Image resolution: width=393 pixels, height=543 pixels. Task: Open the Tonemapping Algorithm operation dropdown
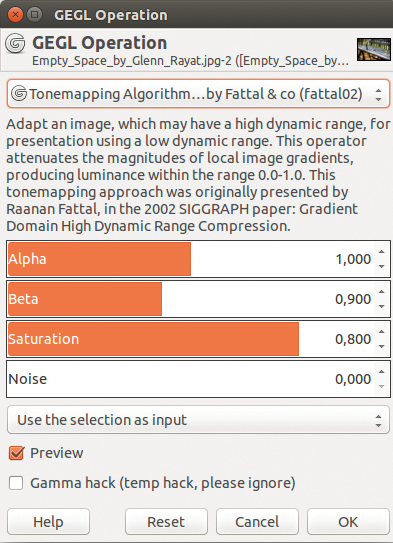198,94
